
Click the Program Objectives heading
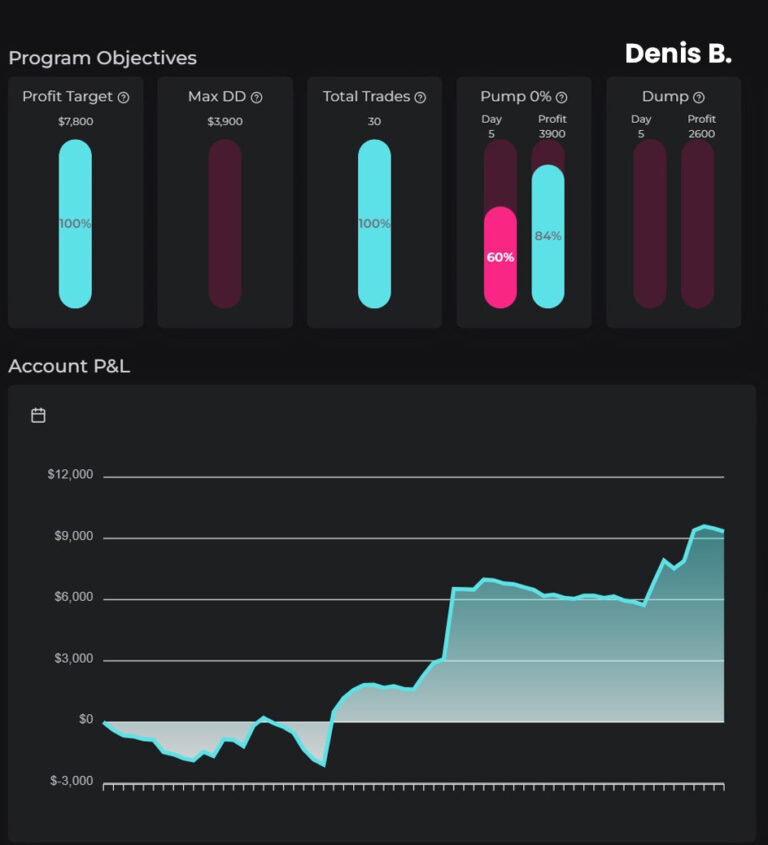point(102,58)
